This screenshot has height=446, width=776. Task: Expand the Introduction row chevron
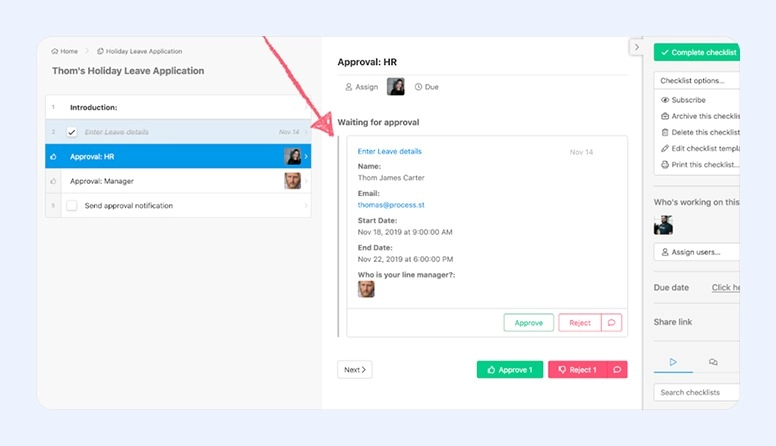coord(306,107)
